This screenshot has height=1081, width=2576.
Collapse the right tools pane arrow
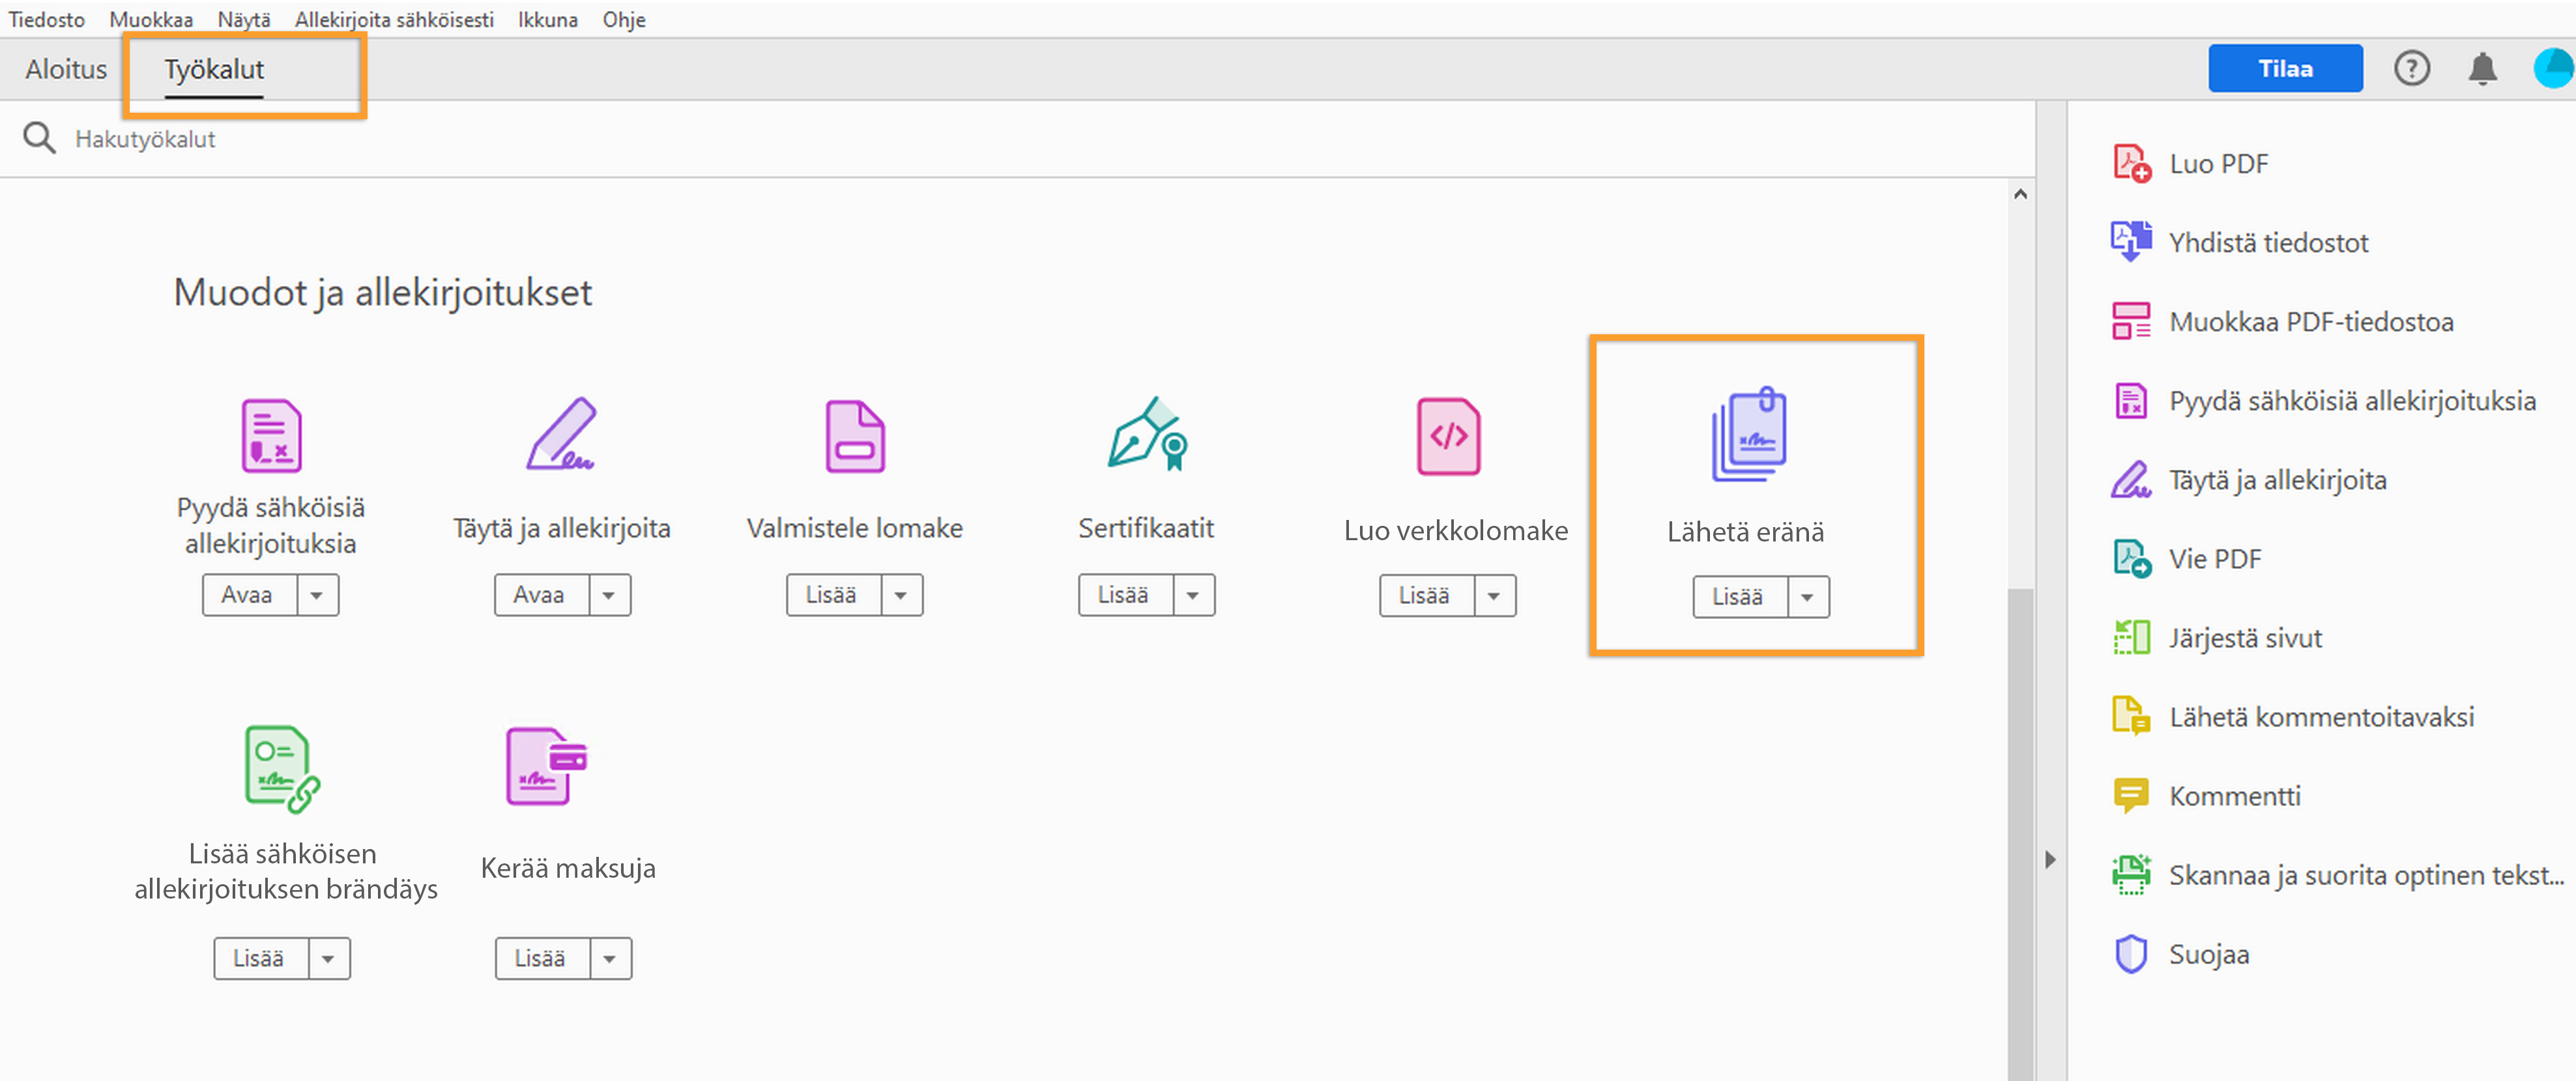click(2050, 860)
